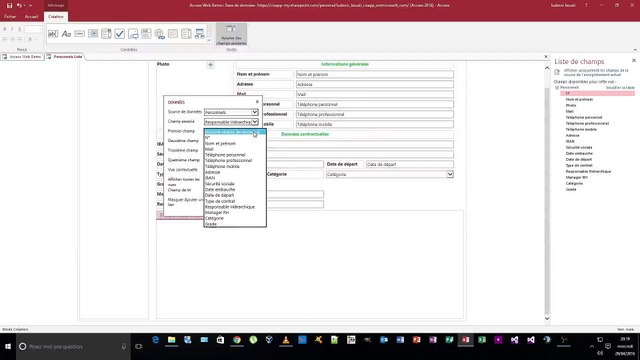
Task: Choose 'Sécurité sociale' in dropdown list
Action: pos(235,184)
